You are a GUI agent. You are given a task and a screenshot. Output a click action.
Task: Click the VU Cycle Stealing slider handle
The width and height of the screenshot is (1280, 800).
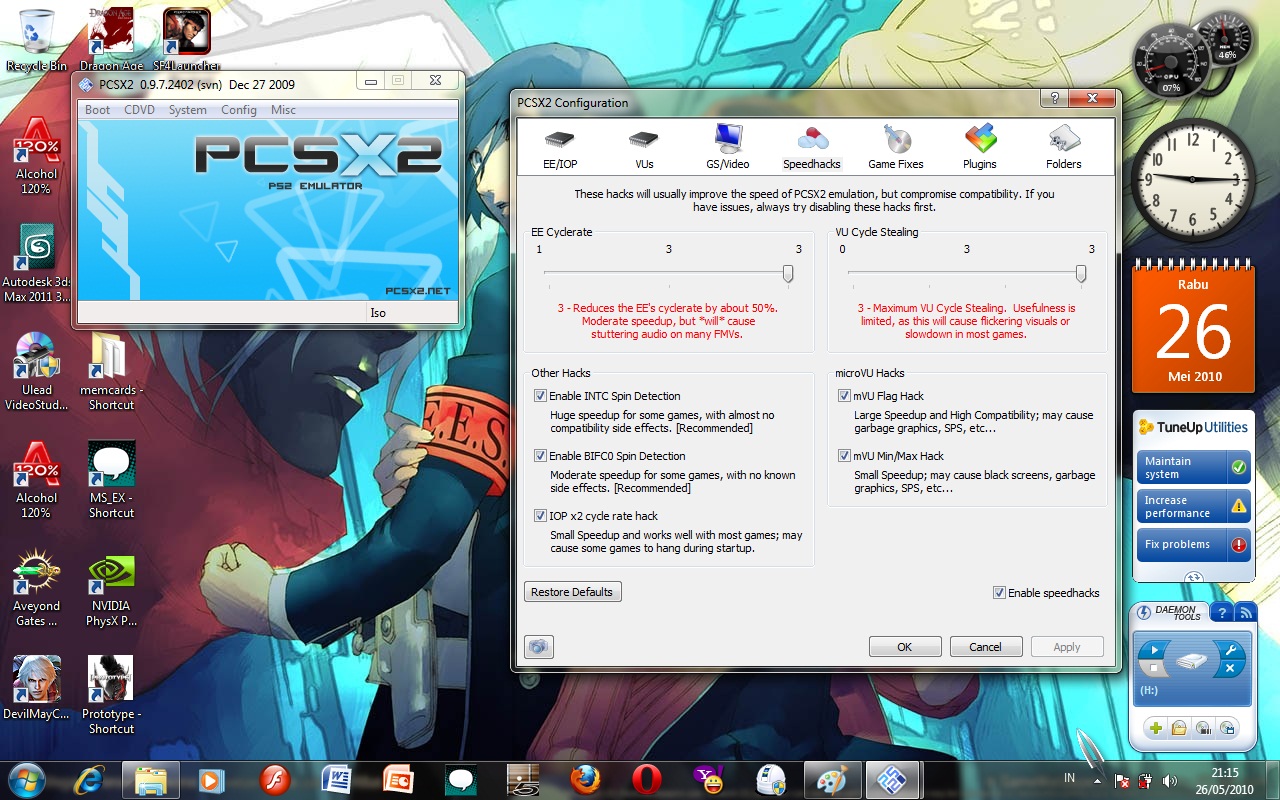point(1081,273)
